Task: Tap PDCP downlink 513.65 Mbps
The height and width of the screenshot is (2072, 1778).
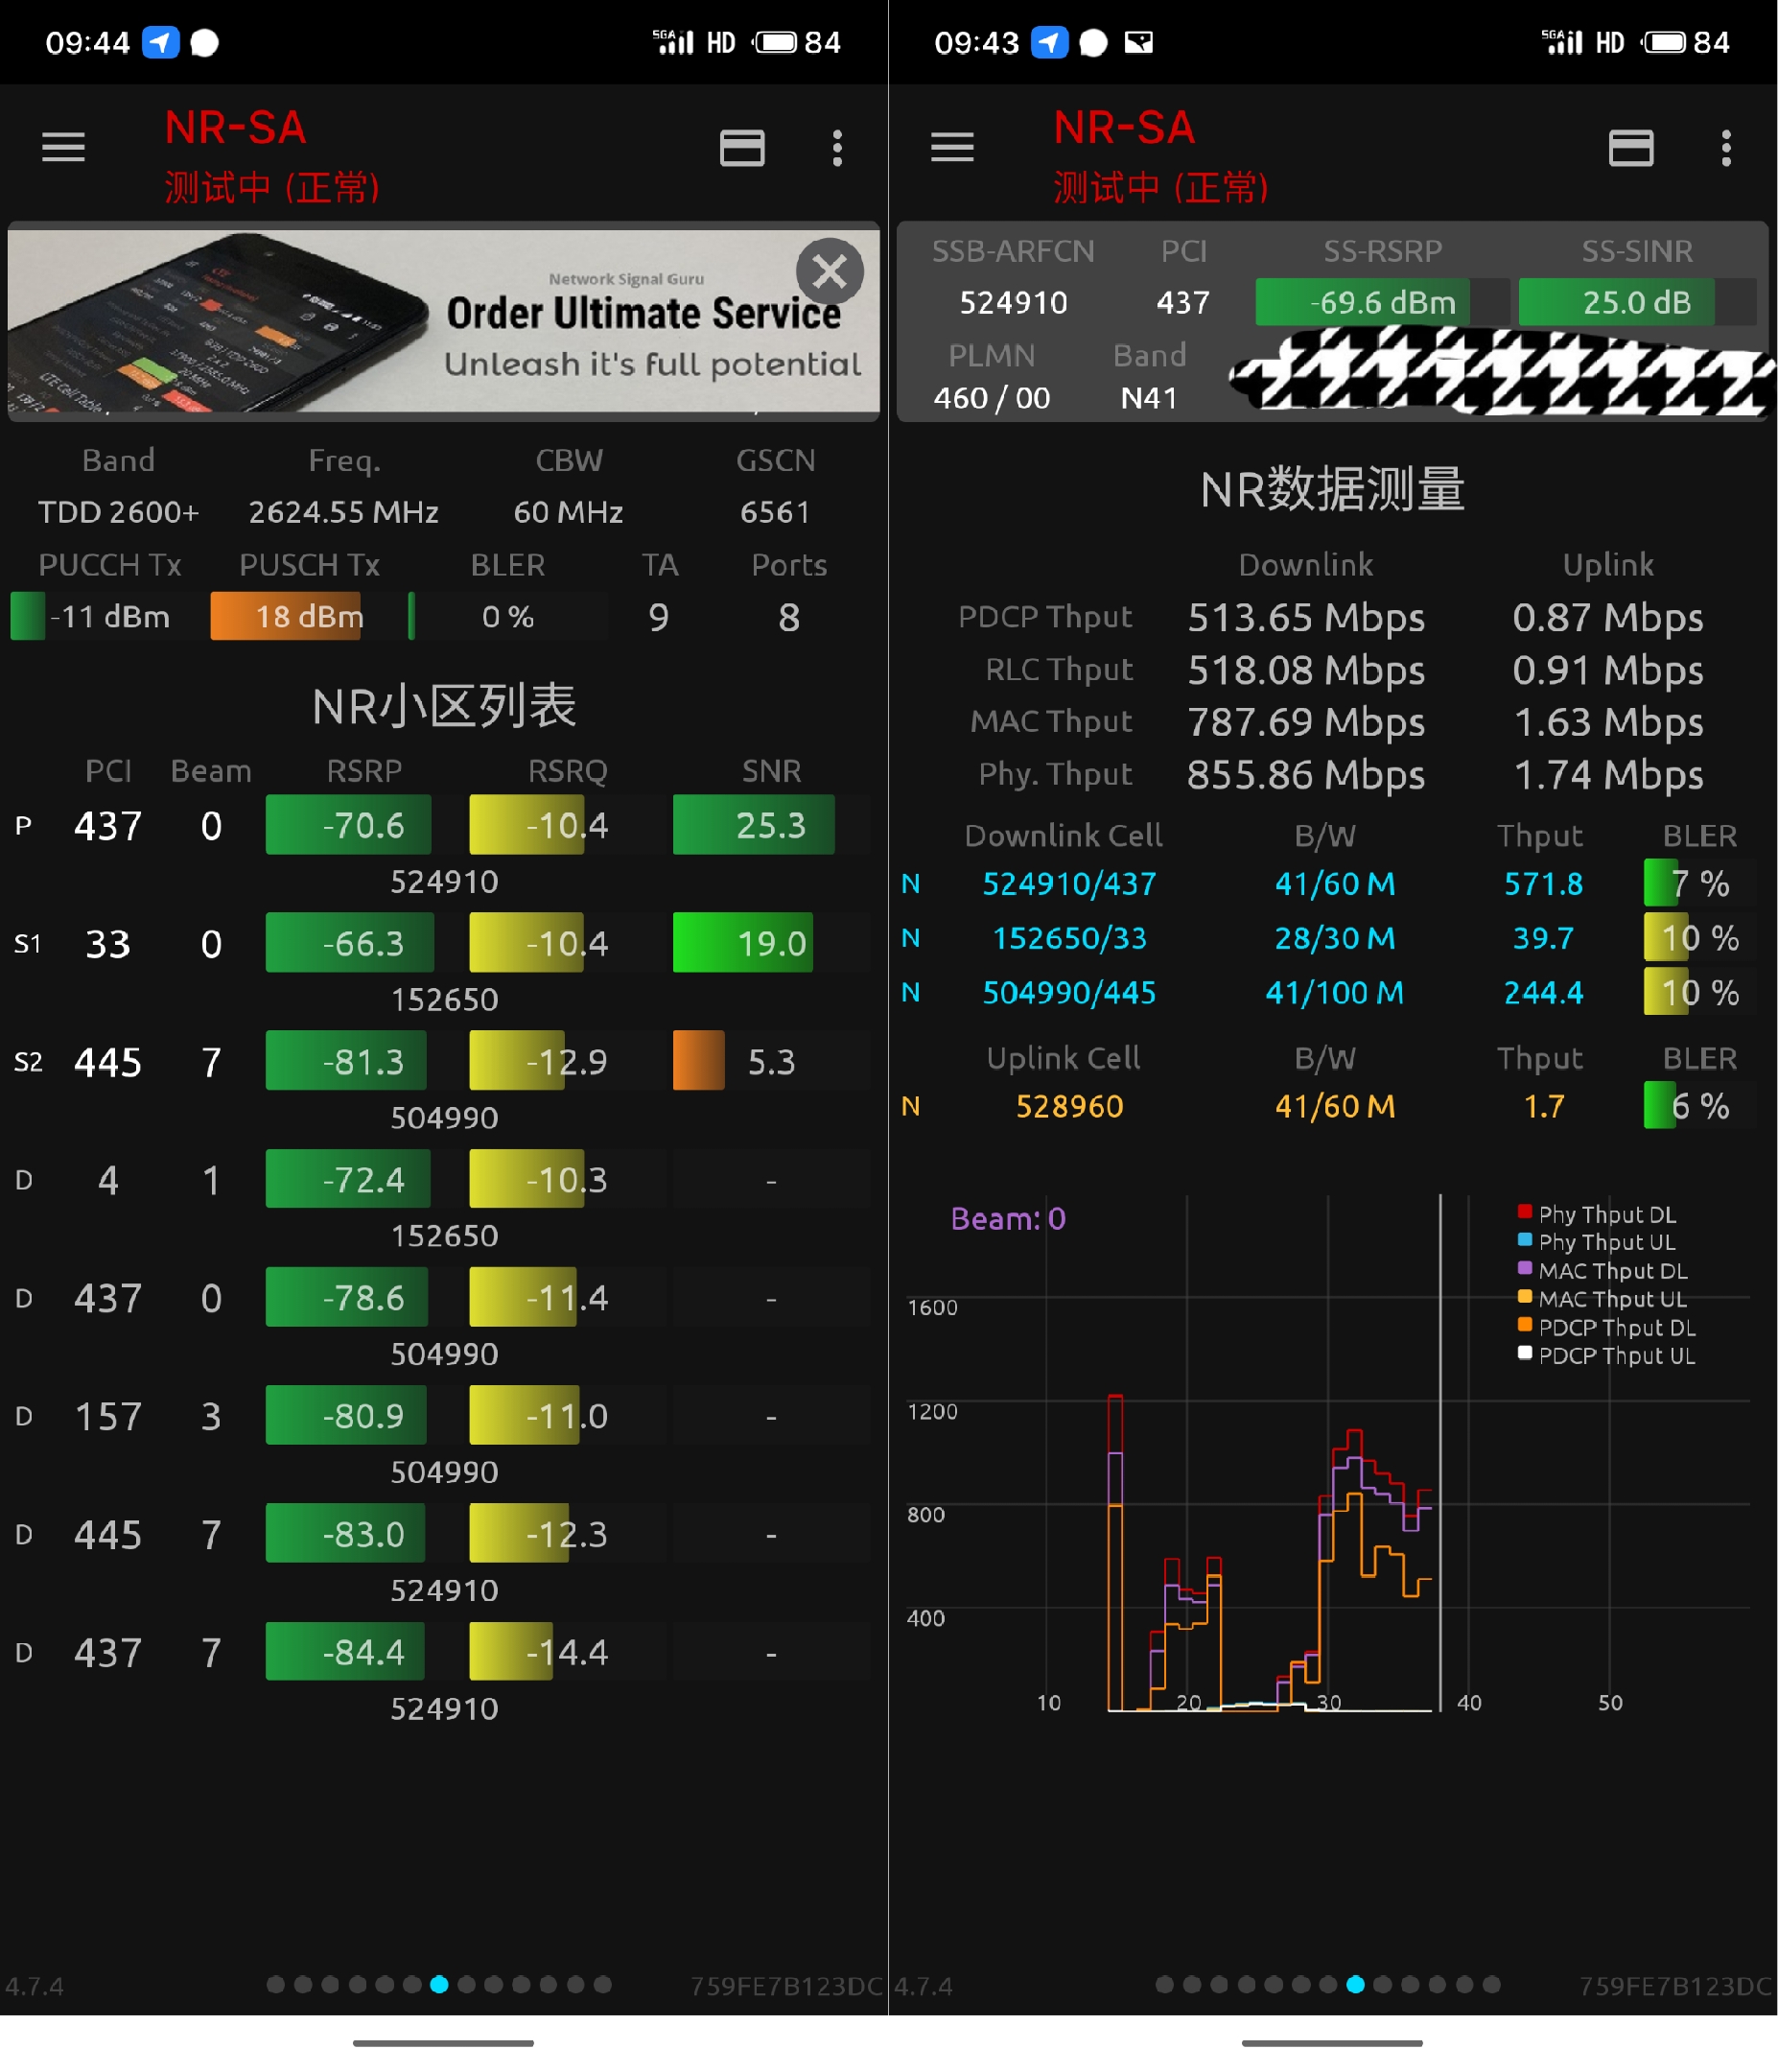Action: click(x=1306, y=617)
